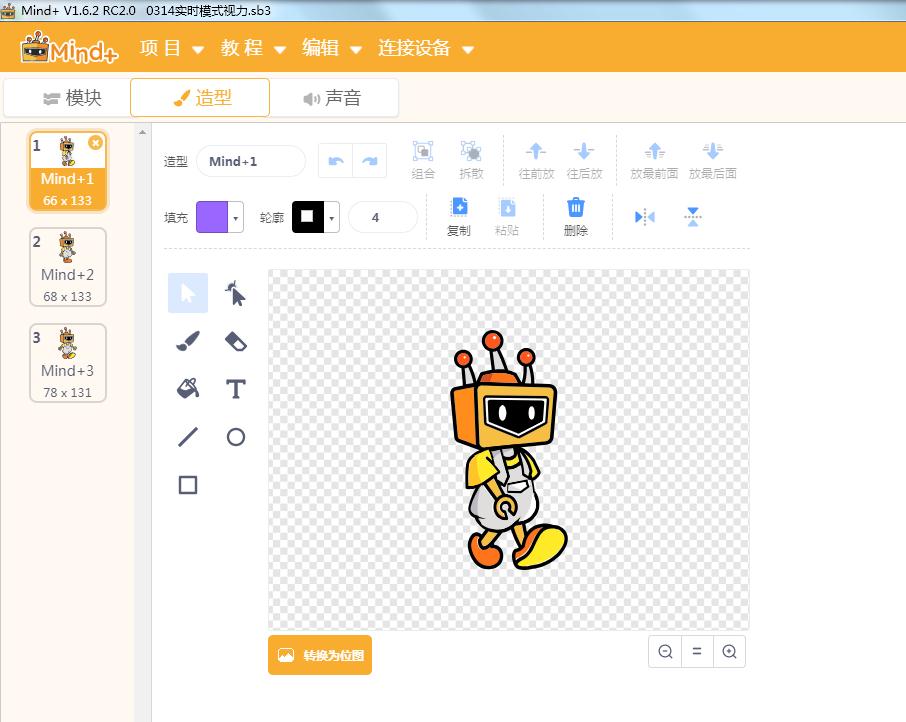Viewport: 906px width, 722px height.
Task: Open the 项目 menu
Action: coord(172,48)
